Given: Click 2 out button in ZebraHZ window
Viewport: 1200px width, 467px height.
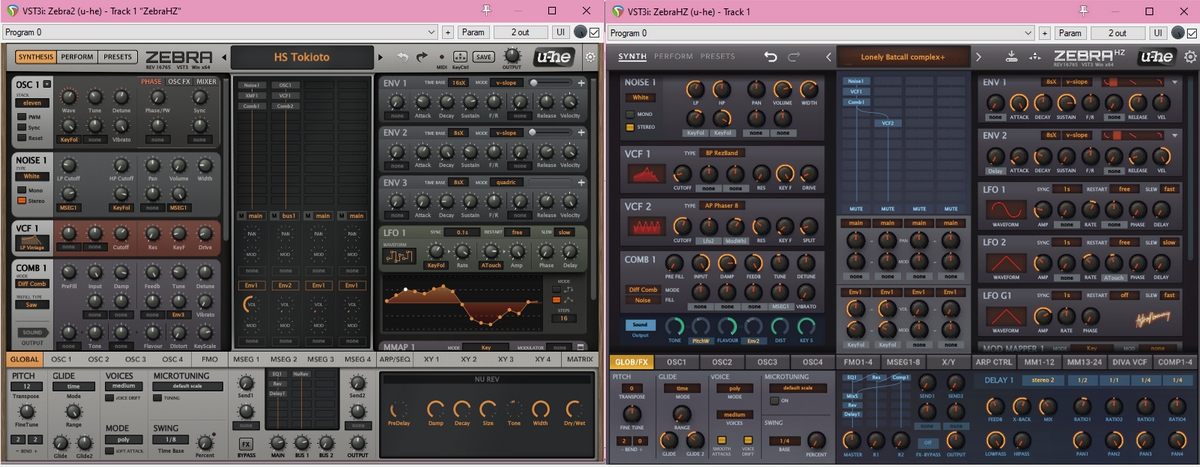Looking at the screenshot, I should (x=1119, y=32).
